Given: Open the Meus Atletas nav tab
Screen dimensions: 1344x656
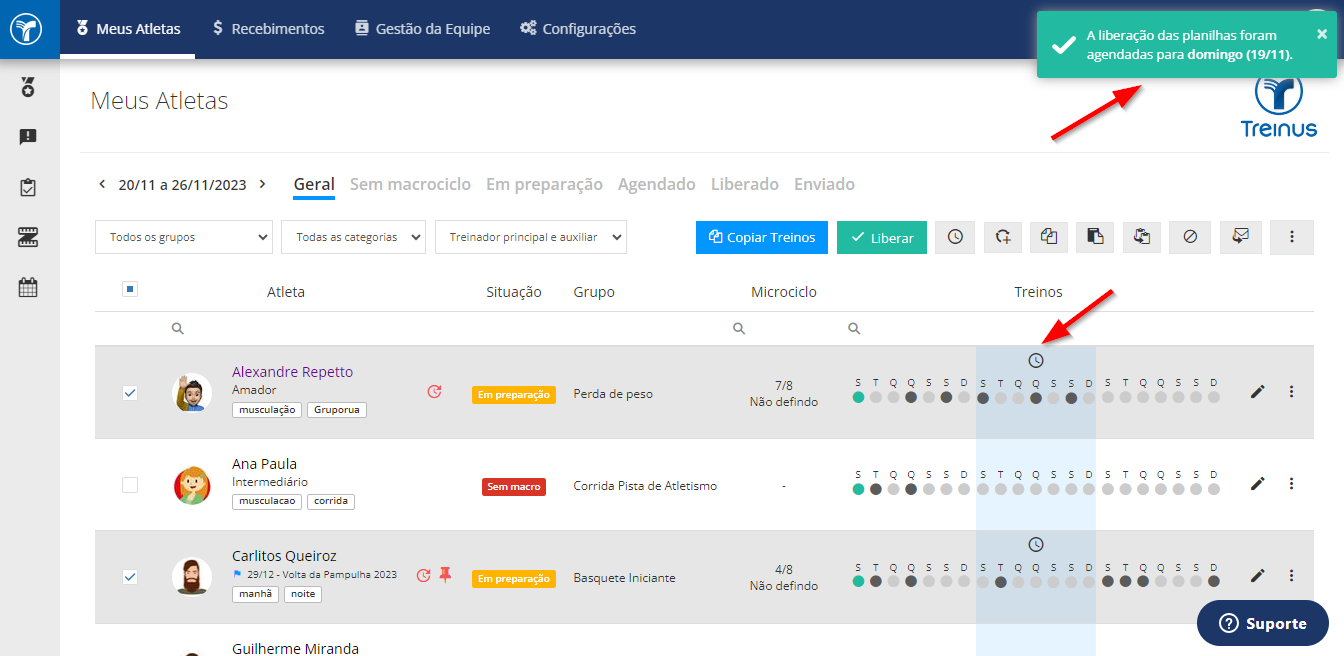Looking at the screenshot, I should (x=128, y=29).
